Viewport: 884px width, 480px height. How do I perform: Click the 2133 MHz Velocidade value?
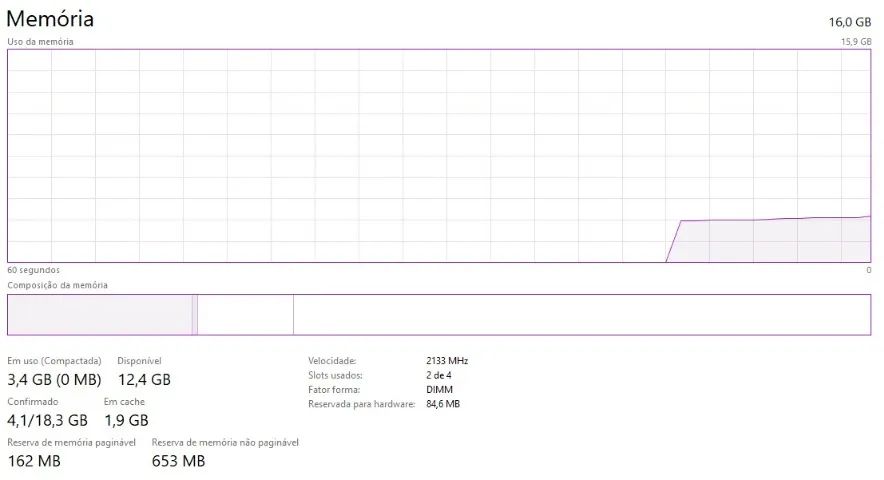coord(446,360)
